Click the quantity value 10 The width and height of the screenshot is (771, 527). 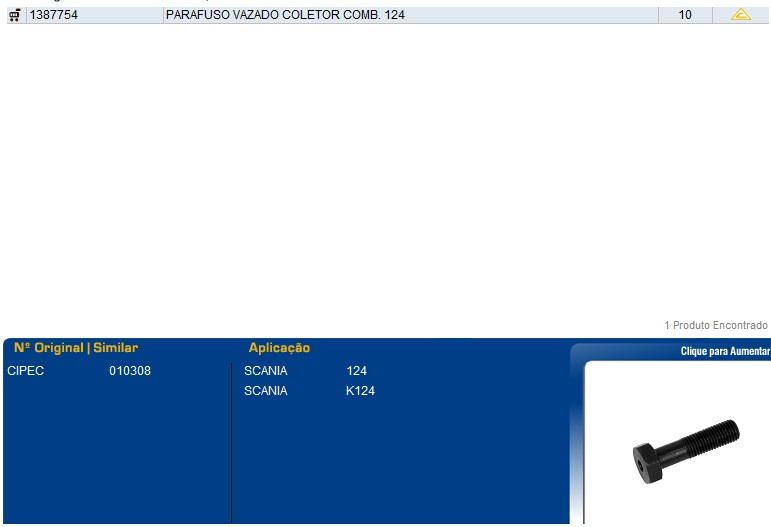click(x=684, y=15)
